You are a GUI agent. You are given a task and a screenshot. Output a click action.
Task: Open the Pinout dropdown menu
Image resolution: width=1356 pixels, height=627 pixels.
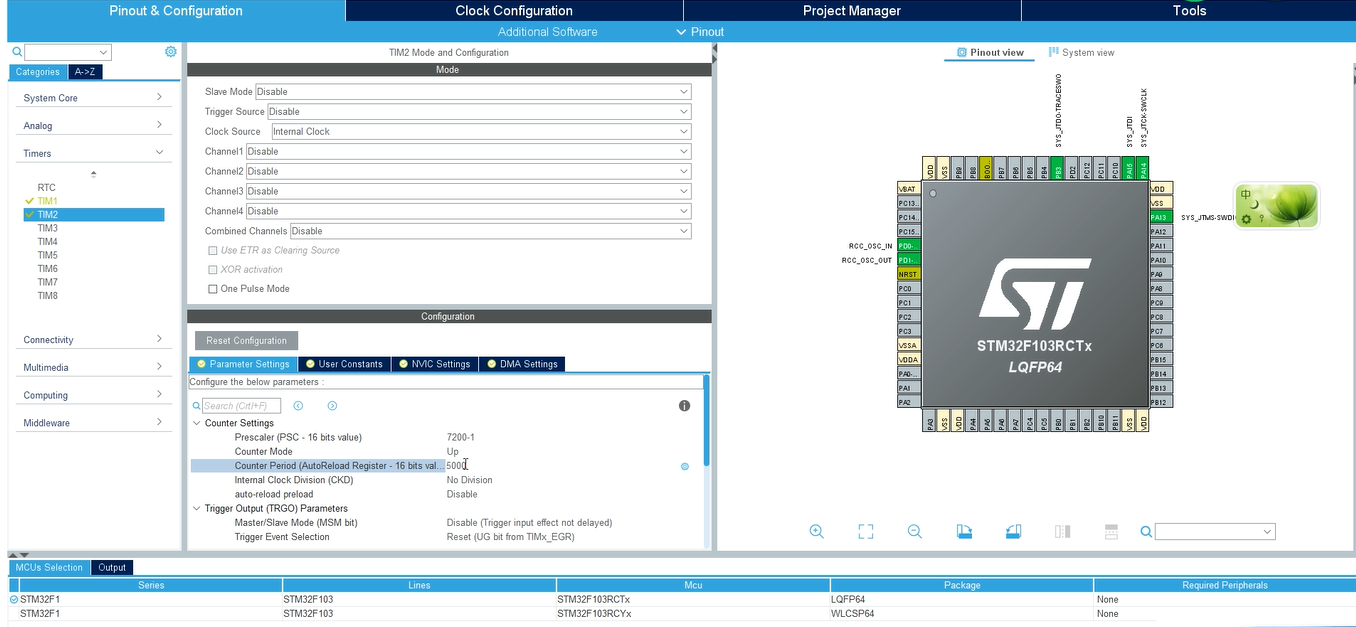[x=700, y=32]
